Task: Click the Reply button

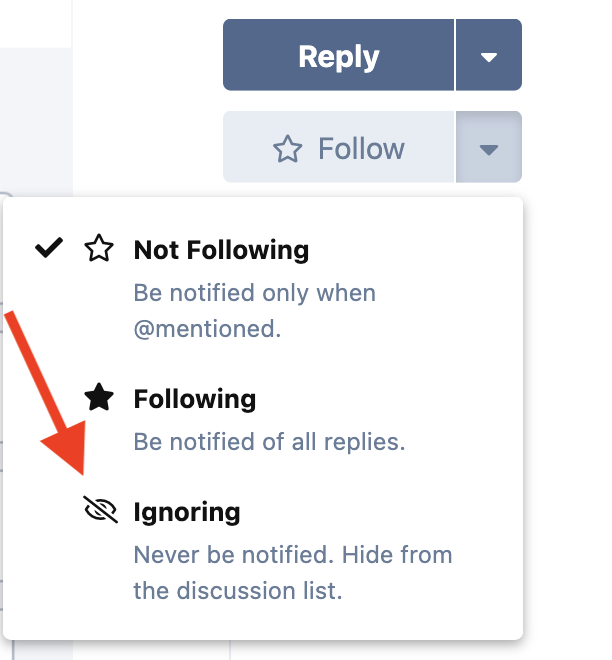Action: [339, 55]
